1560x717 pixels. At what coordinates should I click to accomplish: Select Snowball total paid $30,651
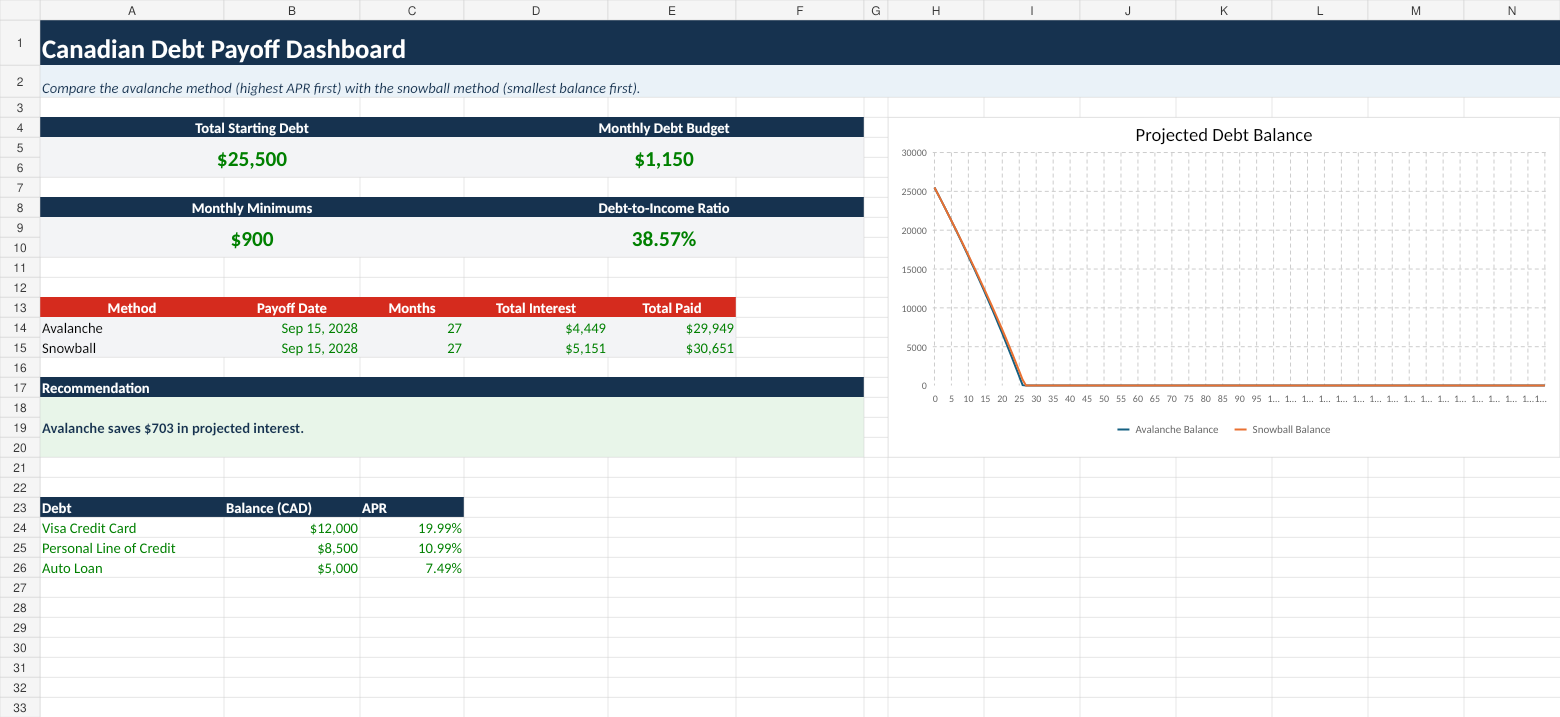[672, 348]
